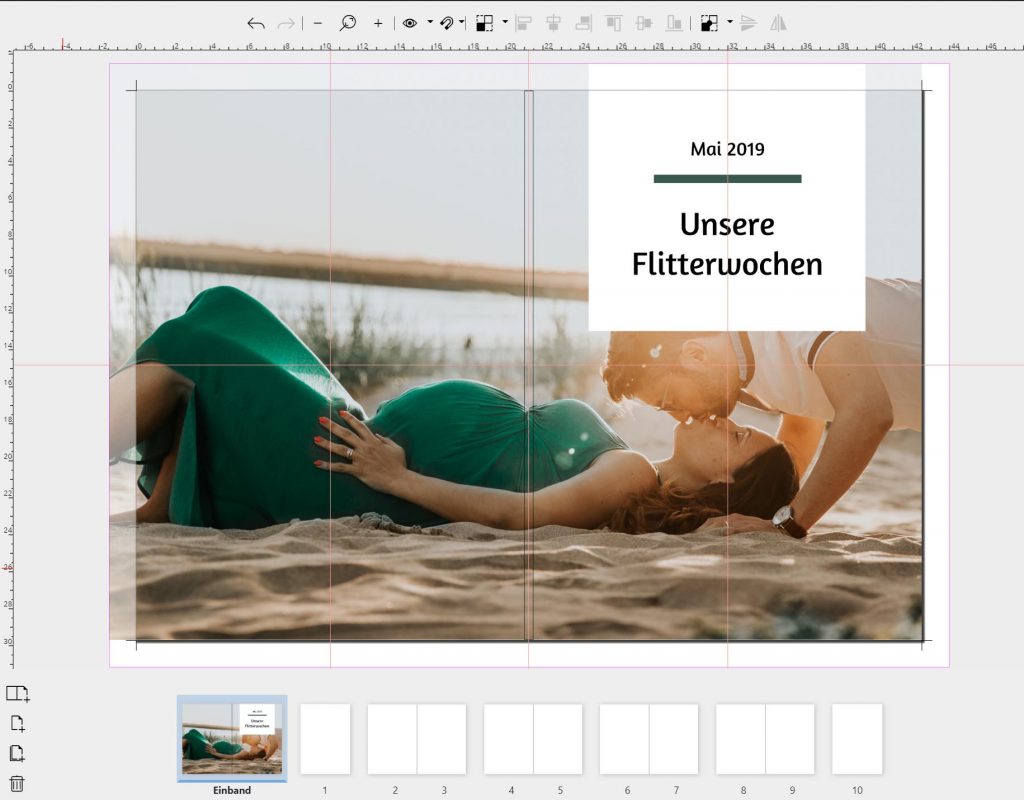Delete page with the trash icon
Viewport: 1024px width, 800px height.
(x=17, y=784)
